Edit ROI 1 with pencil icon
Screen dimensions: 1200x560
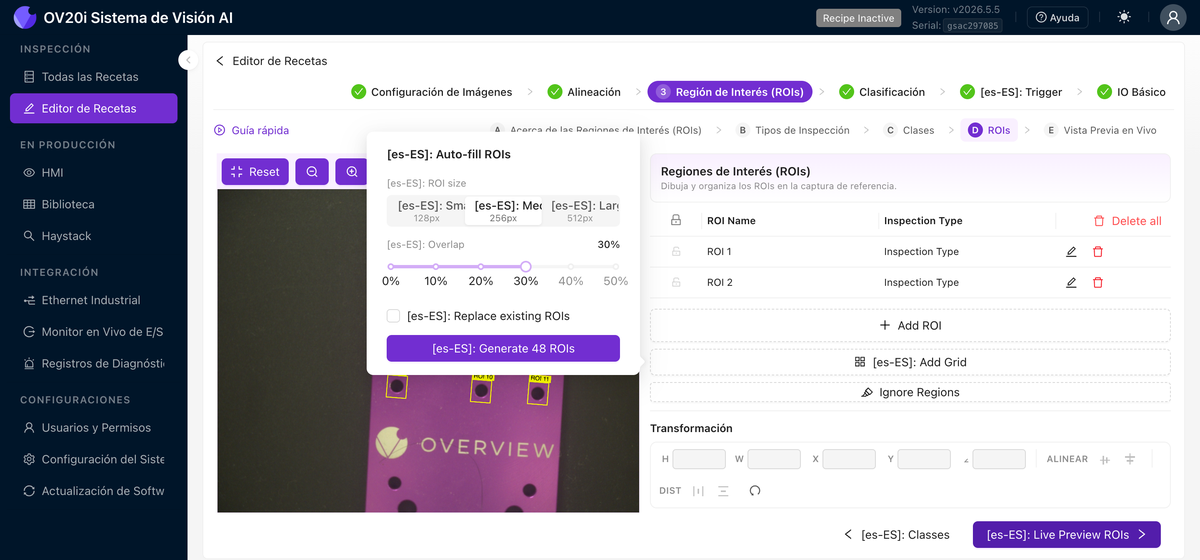pyautogui.click(x=1071, y=251)
